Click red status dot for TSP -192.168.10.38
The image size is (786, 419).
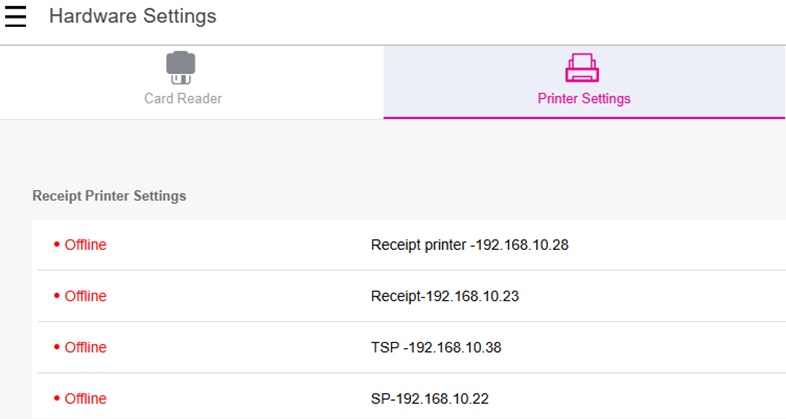[x=56, y=348]
